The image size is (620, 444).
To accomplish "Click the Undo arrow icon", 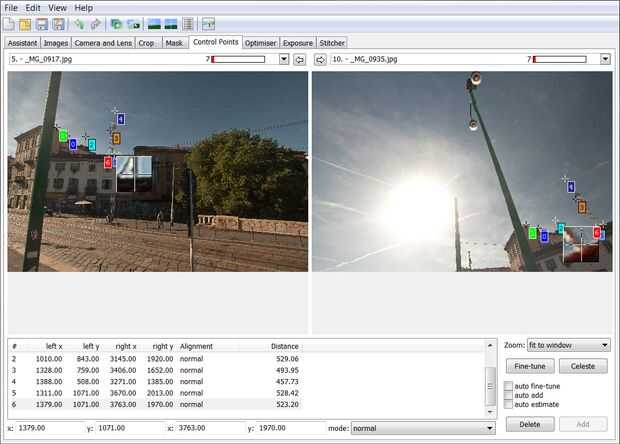I will (79, 25).
